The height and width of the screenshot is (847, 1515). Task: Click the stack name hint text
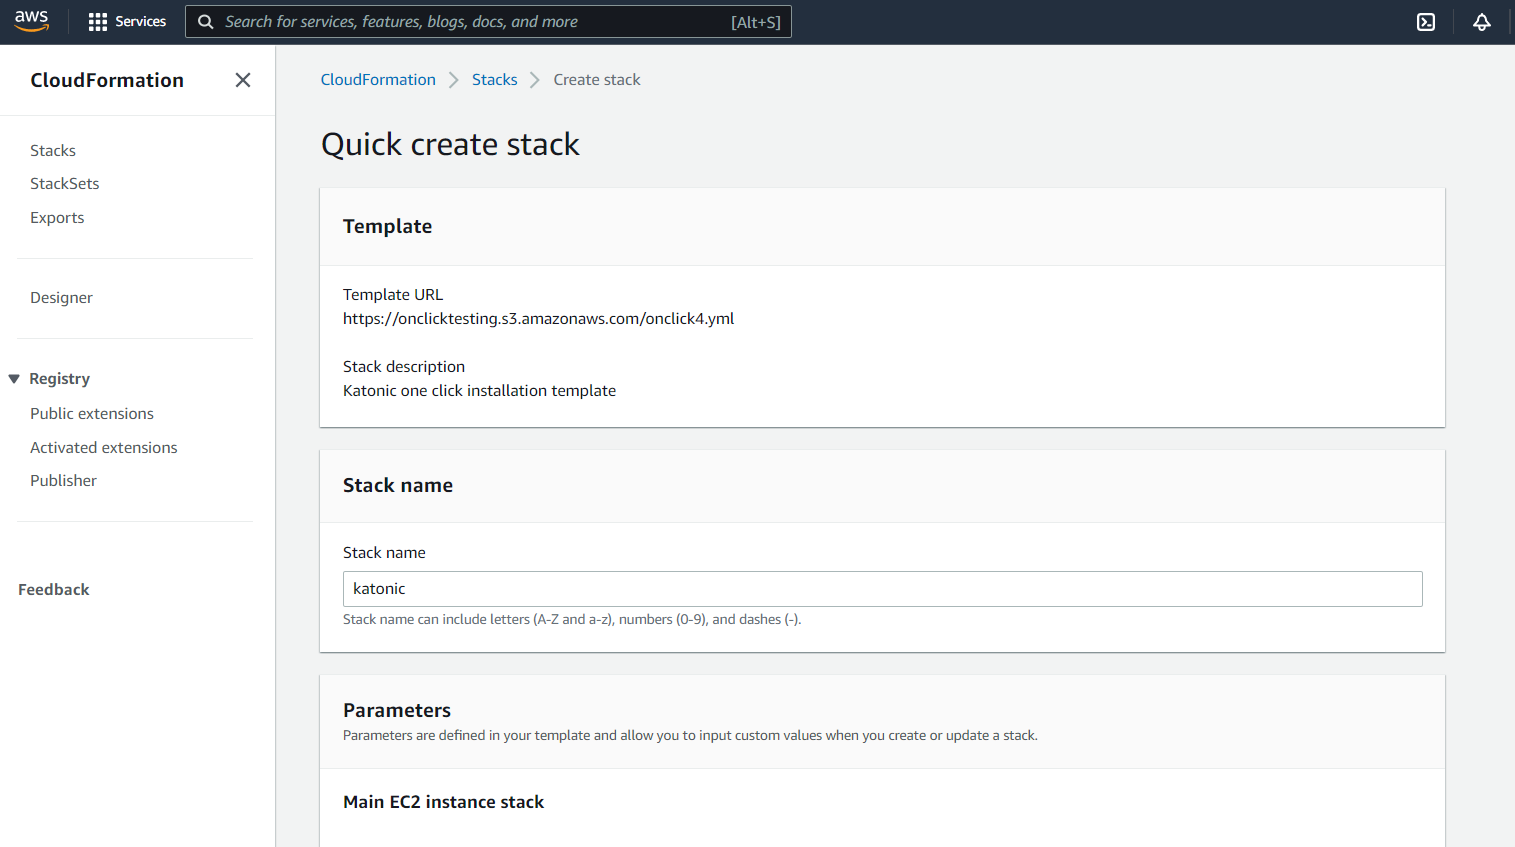(x=572, y=620)
